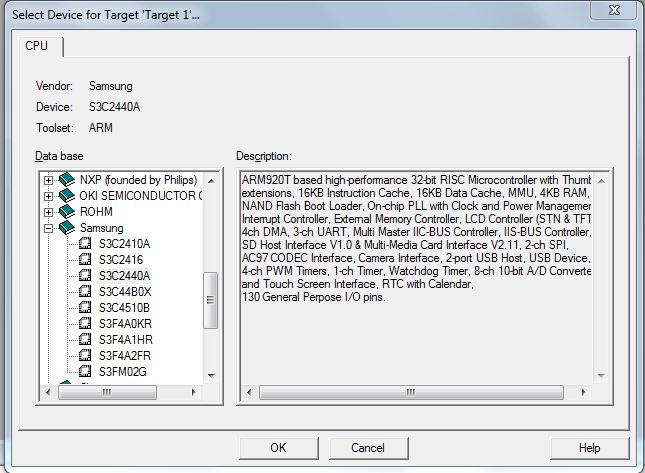Click the chip icon beside S3F4A2FR
Viewport: 645px width, 473px height.
[85, 355]
